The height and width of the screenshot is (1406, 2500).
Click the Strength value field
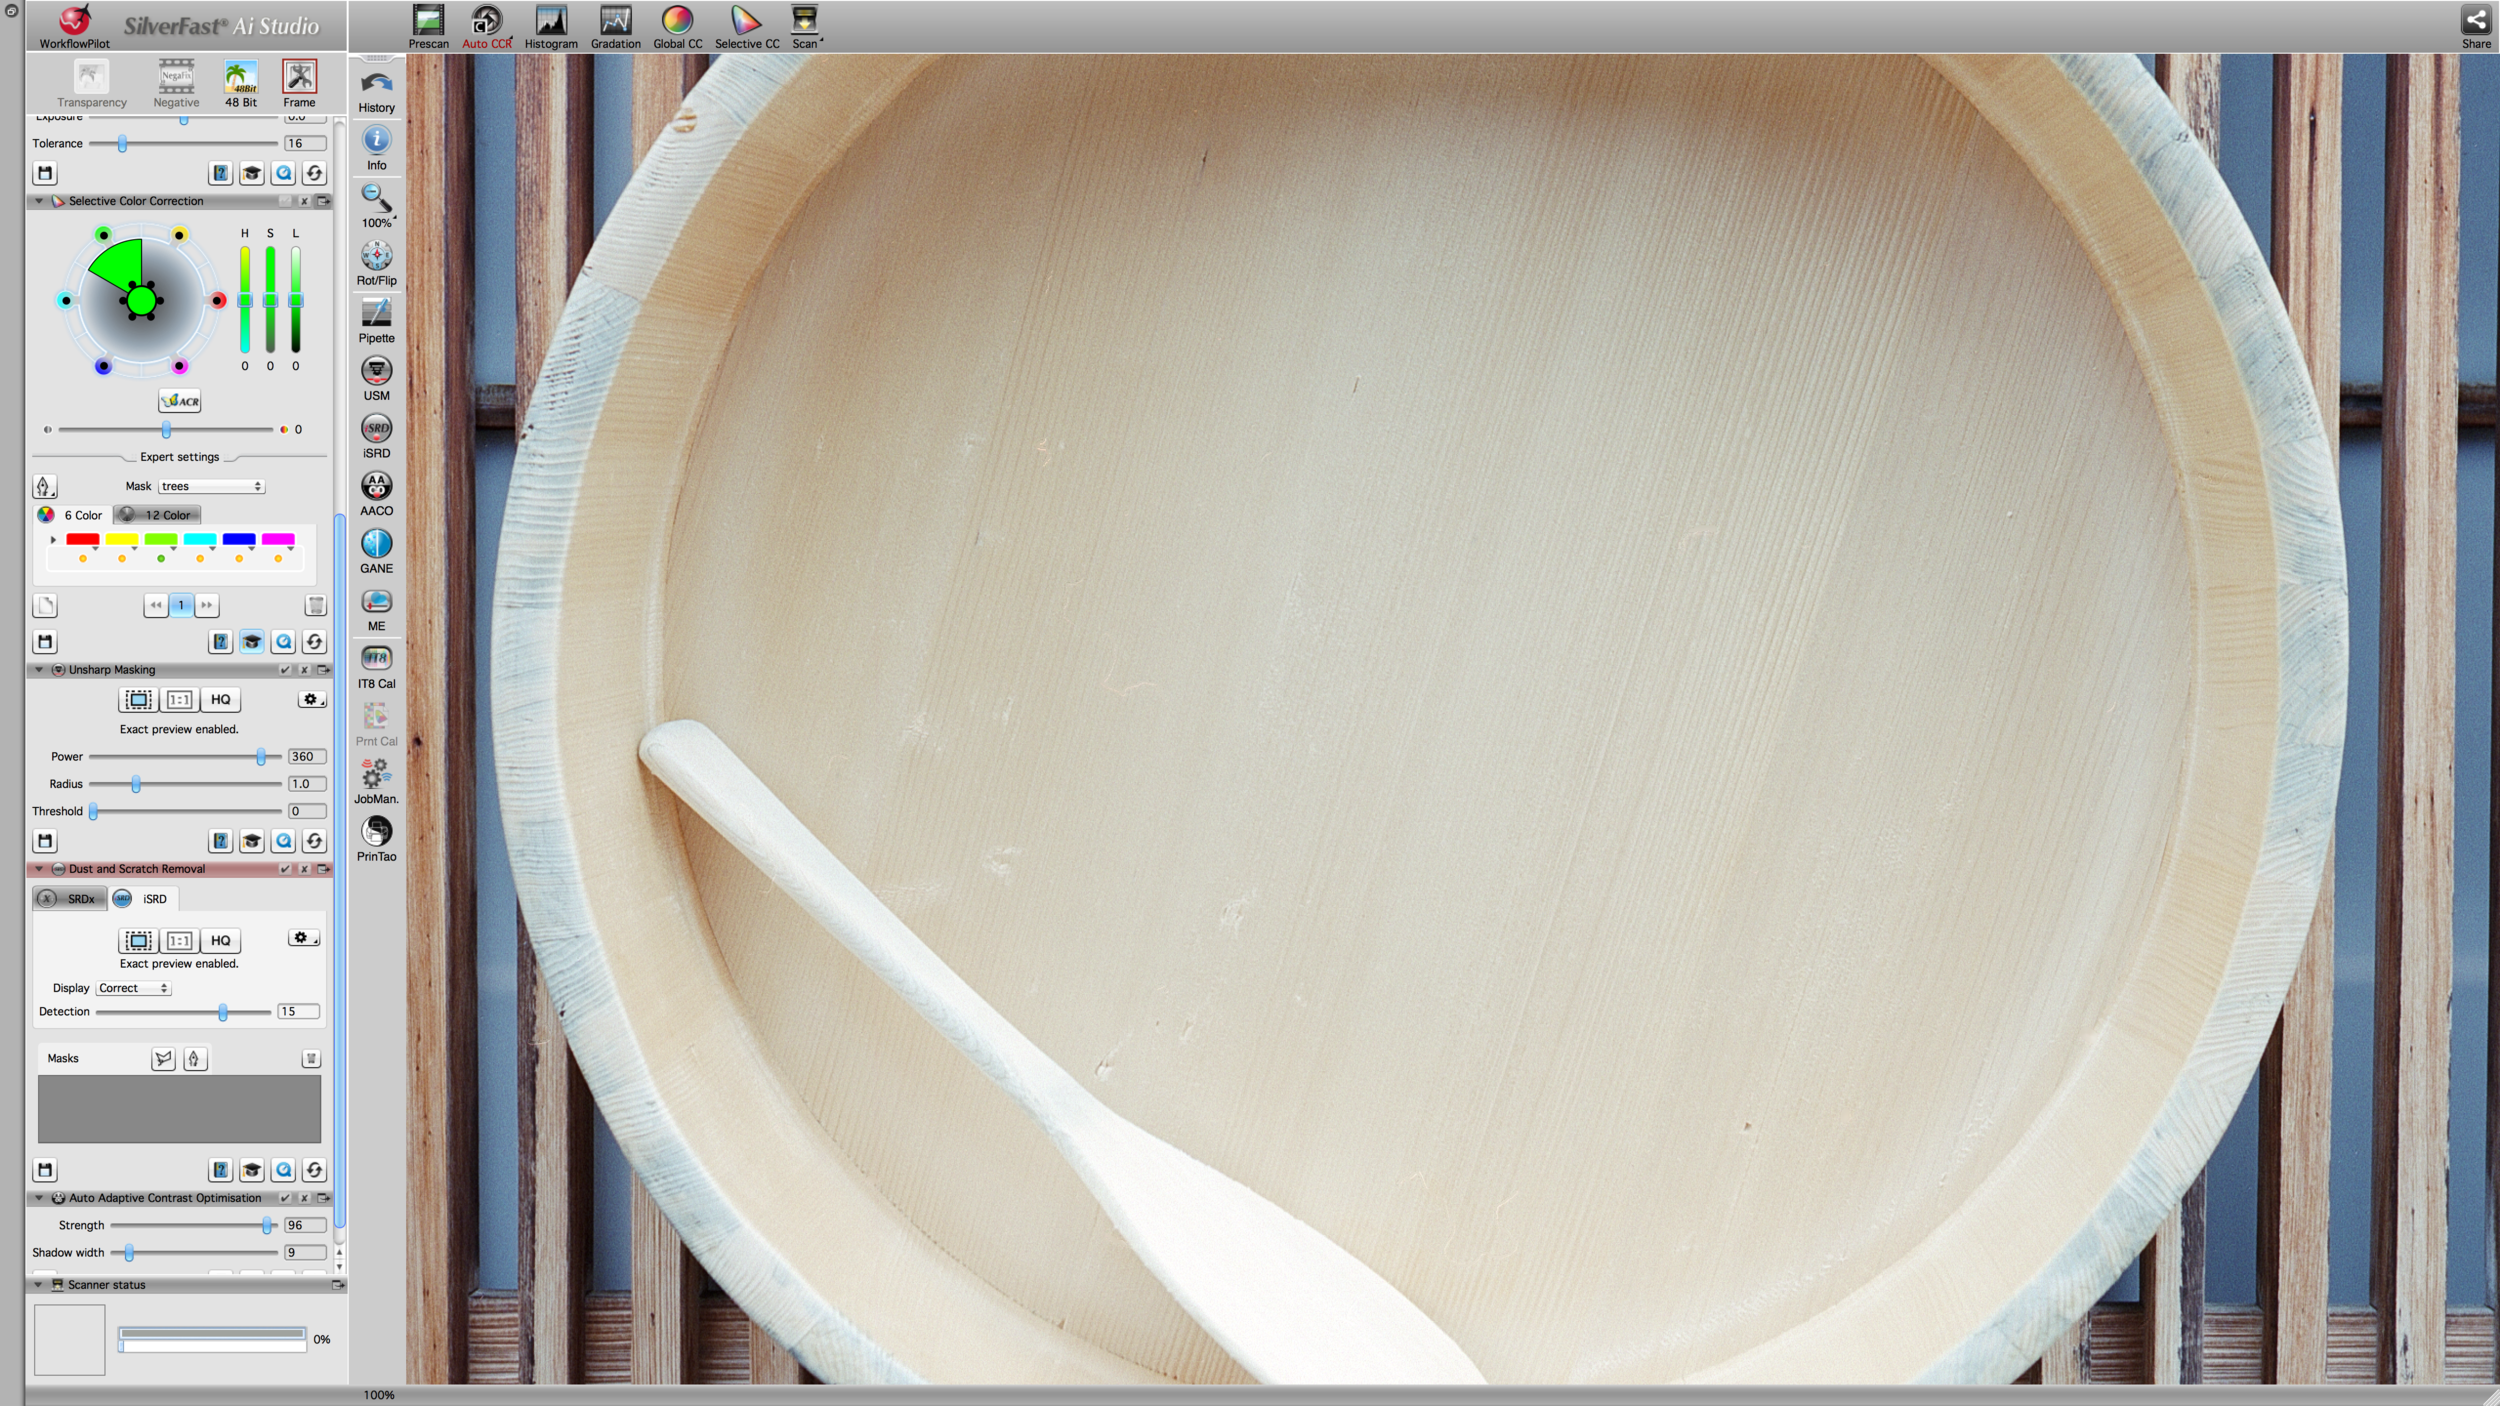(305, 1225)
